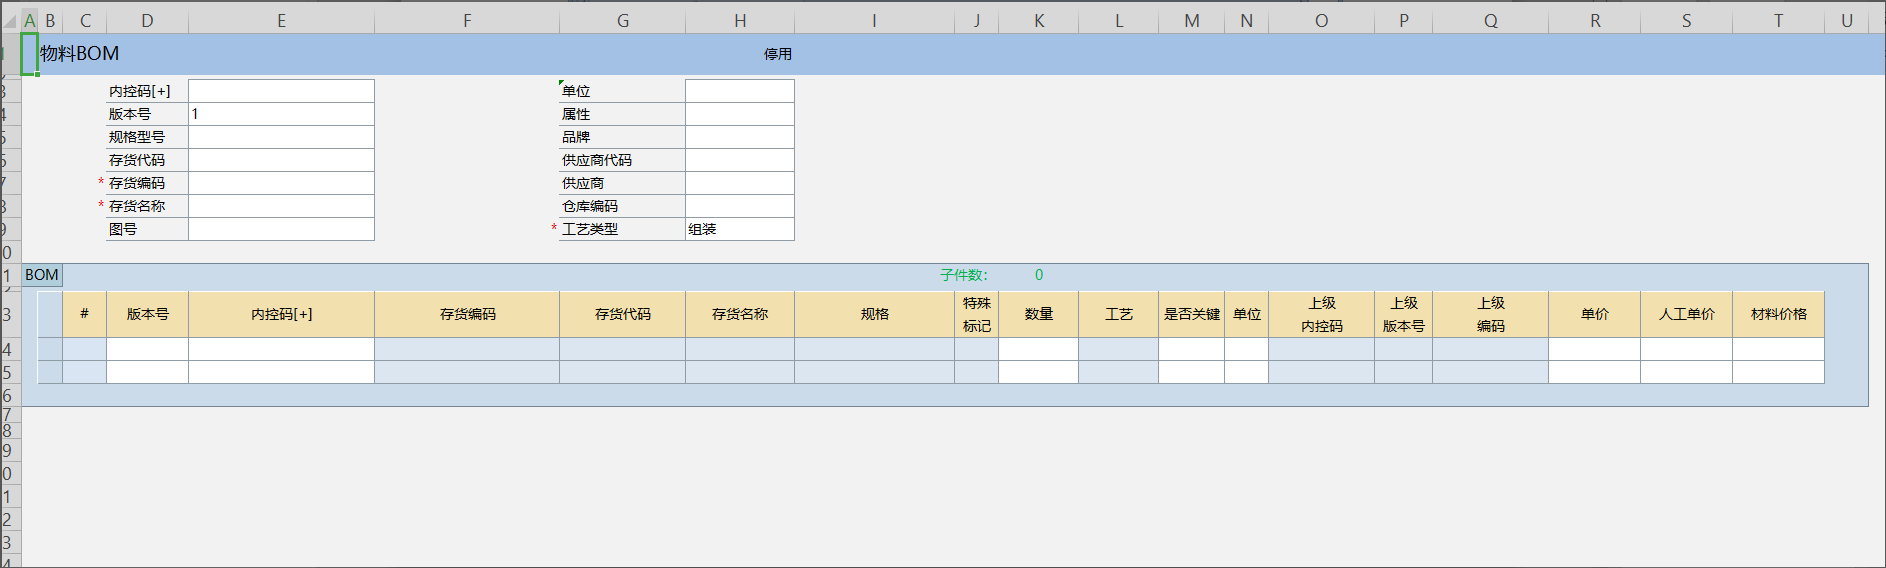Viewport: 1886px width, 568px height.
Task: Select the 图号 input field
Action: point(281,229)
